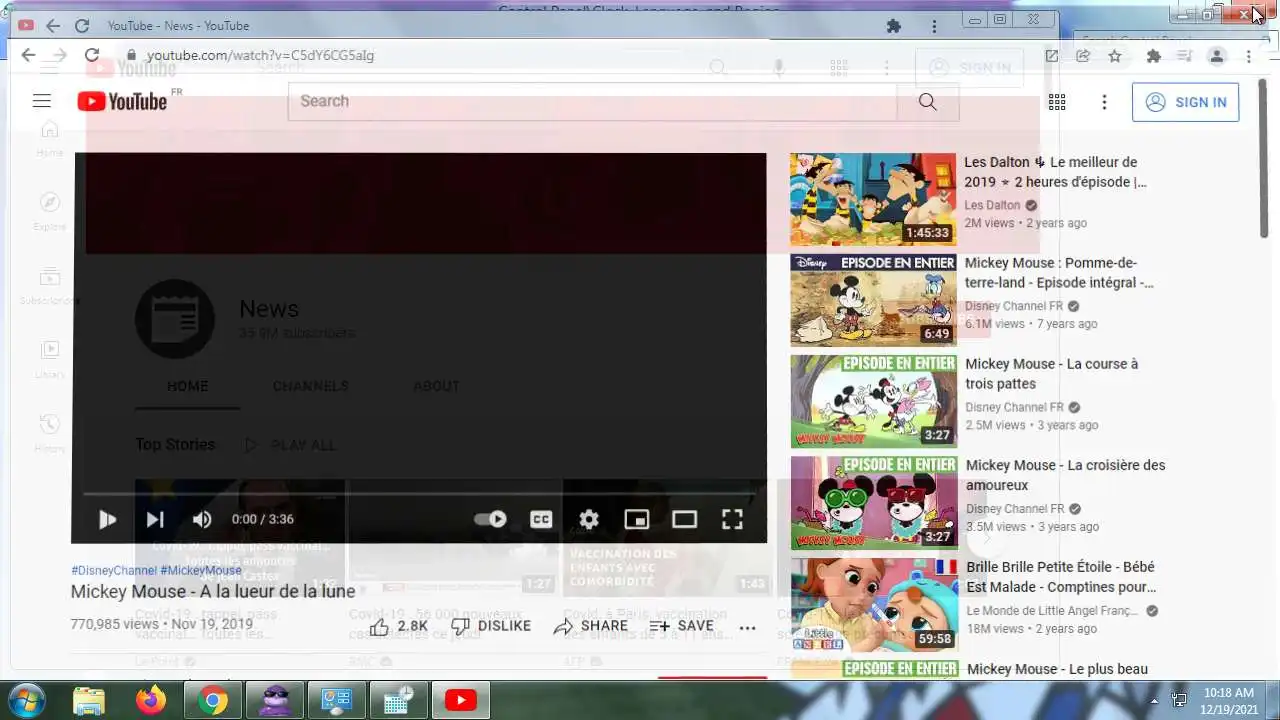Screen dimensions: 1280x720
Task: Go back in Chrome browser
Action: tap(28, 56)
